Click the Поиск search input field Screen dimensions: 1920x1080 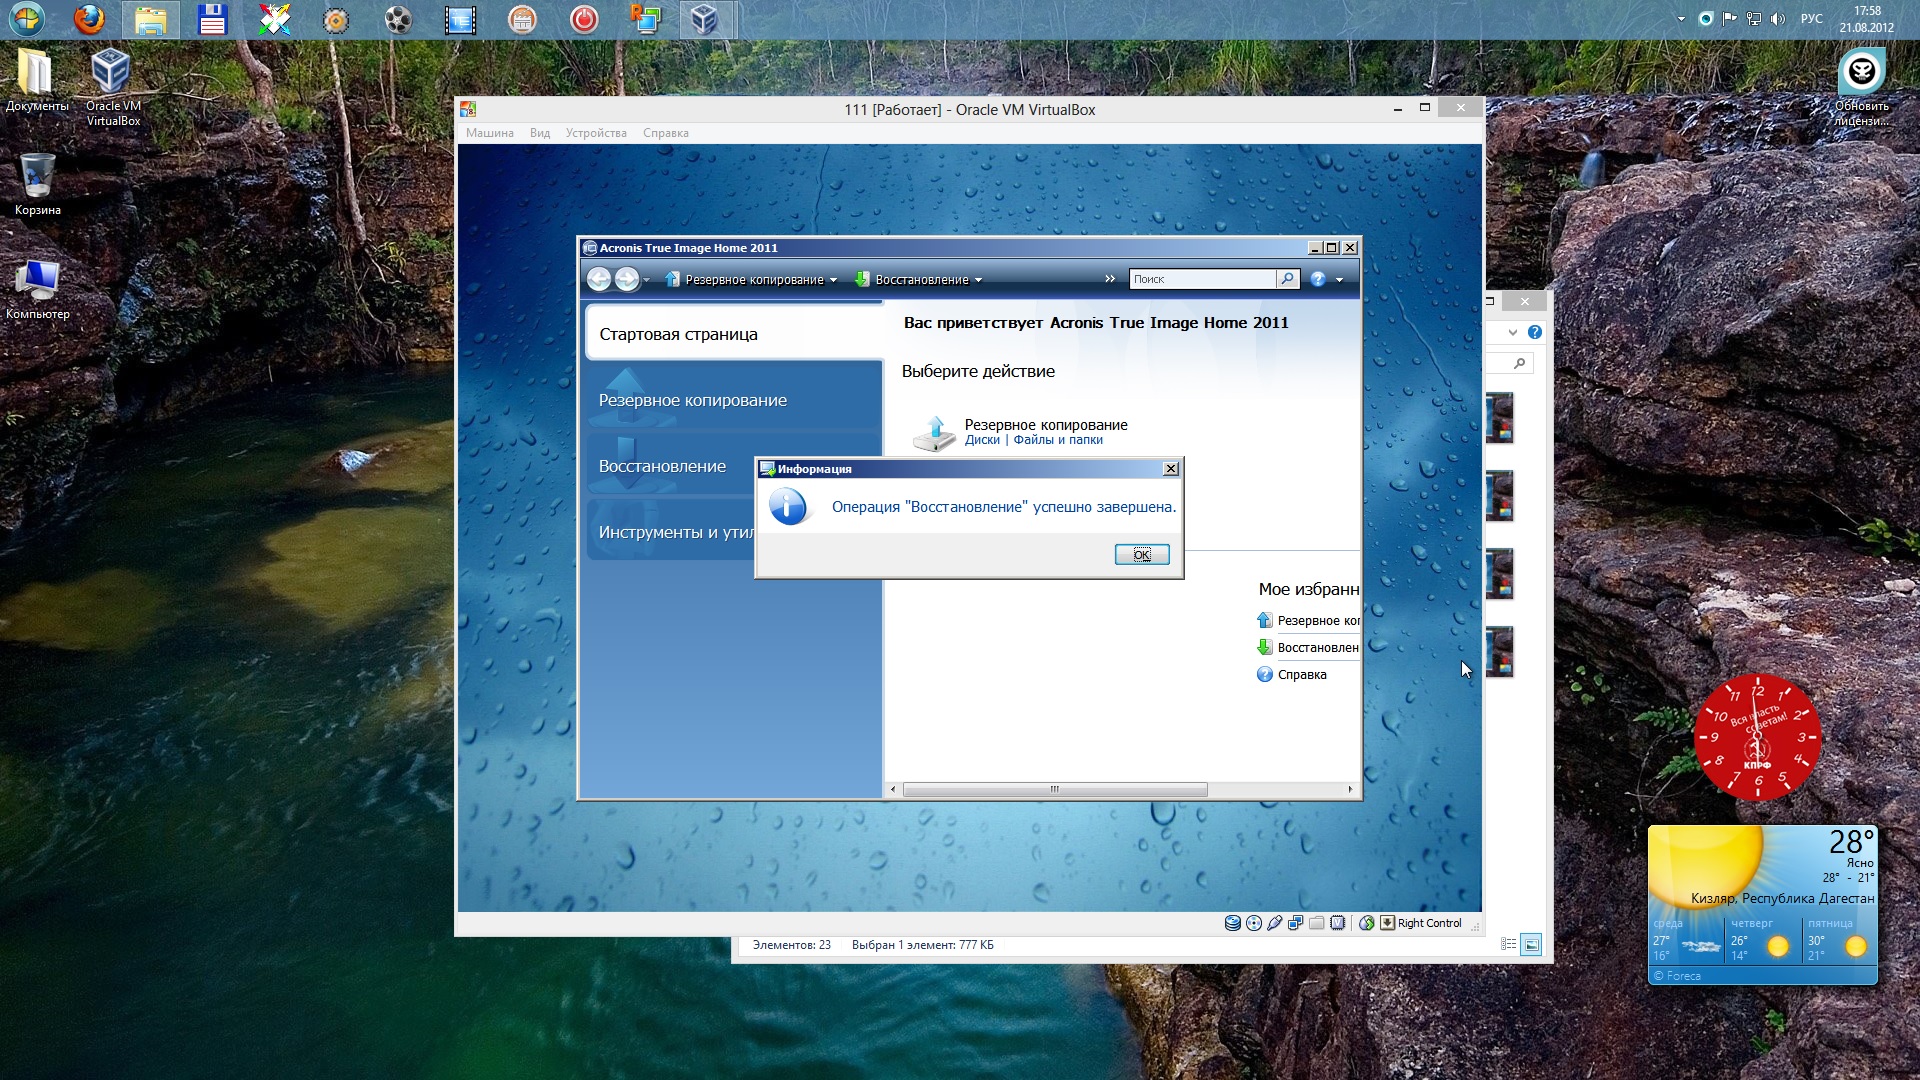coord(1202,279)
